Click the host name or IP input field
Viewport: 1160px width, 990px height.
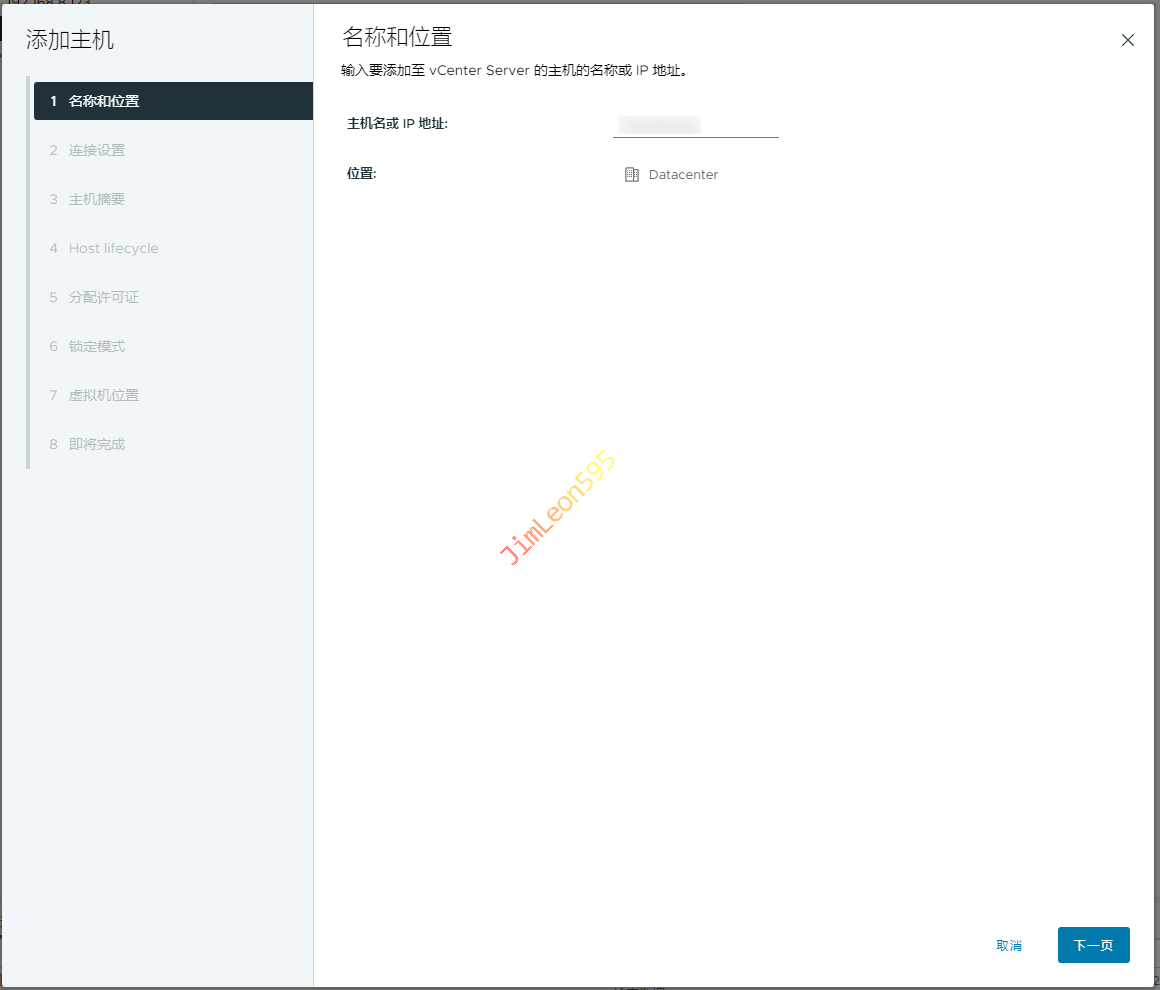pos(695,125)
